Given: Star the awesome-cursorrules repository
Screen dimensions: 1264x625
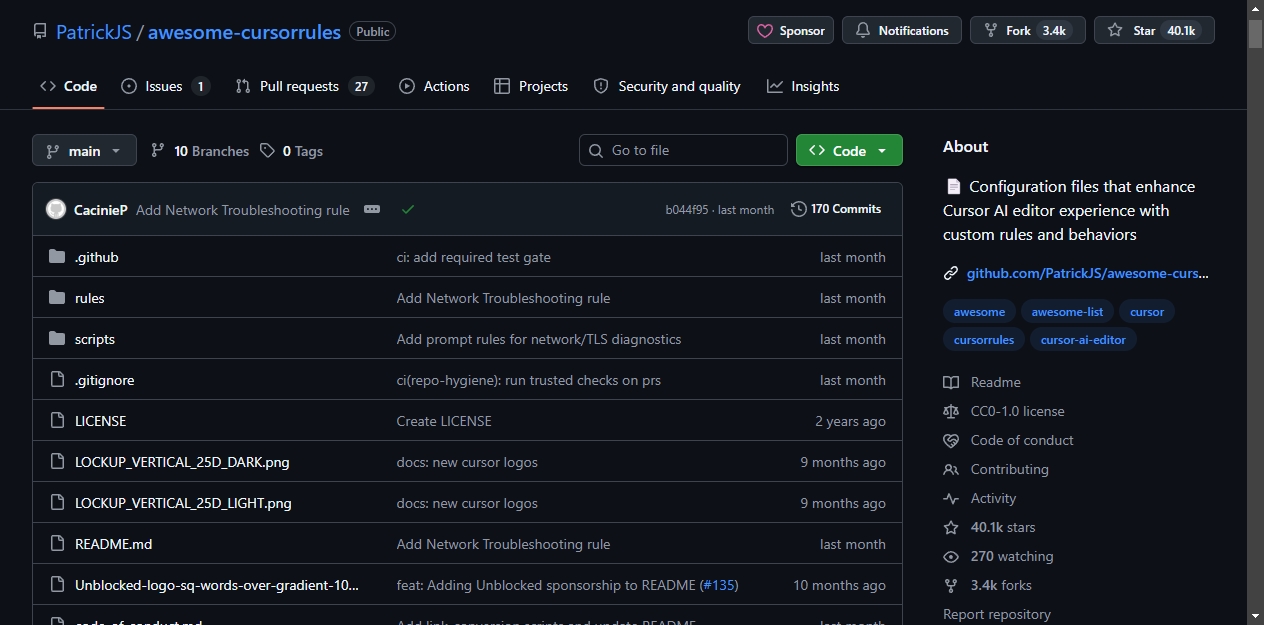Looking at the screenshot, I should pyautogui.click(x=1154, y=30).
